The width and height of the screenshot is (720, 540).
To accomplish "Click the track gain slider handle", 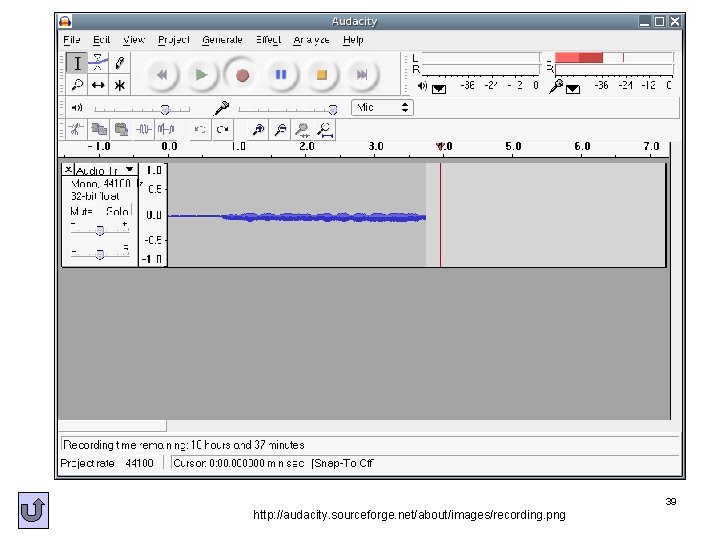I will pos(100,230).
